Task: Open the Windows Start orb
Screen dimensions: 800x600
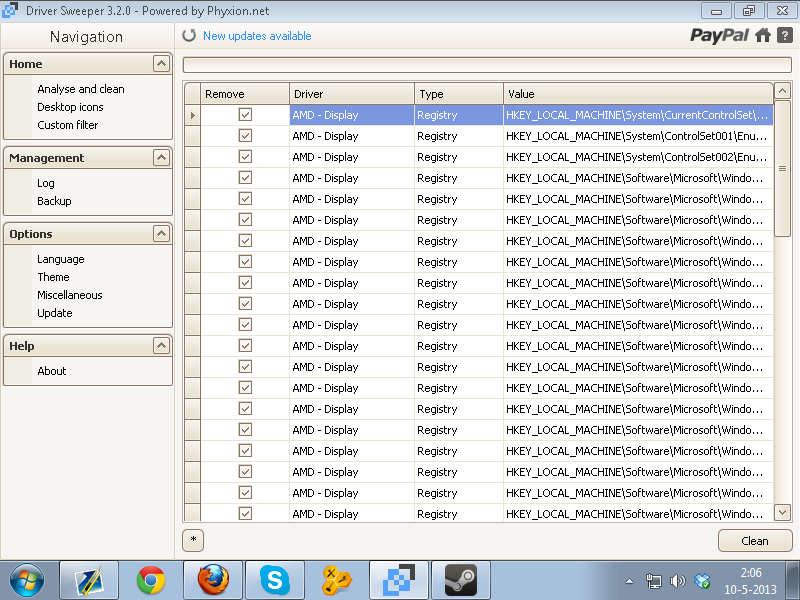Action: pyautogui.click(x=27, y=580)
